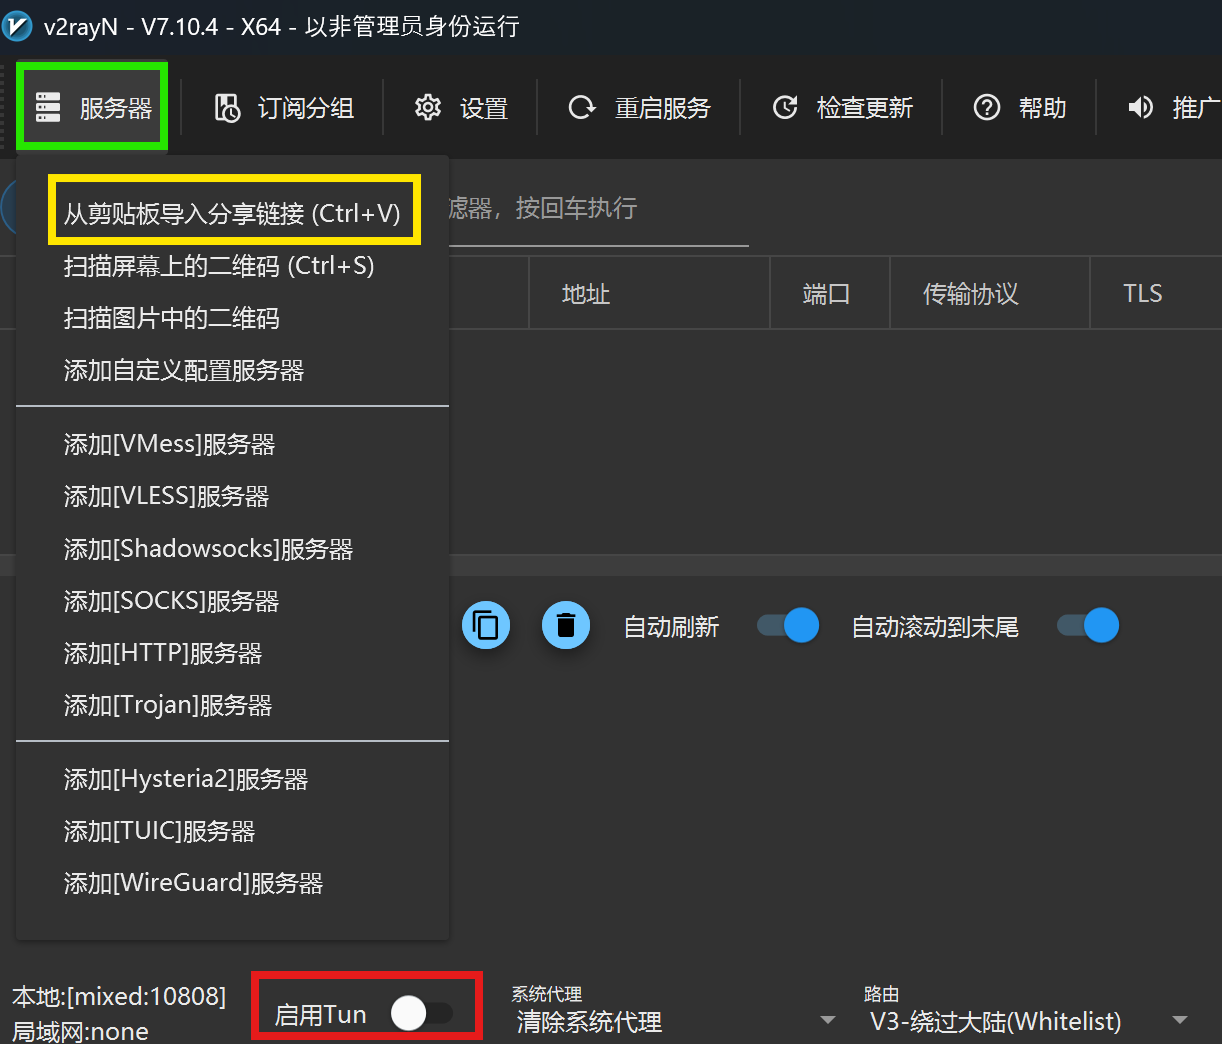
Task: Click the server filter input field
Action: point(598,208)
